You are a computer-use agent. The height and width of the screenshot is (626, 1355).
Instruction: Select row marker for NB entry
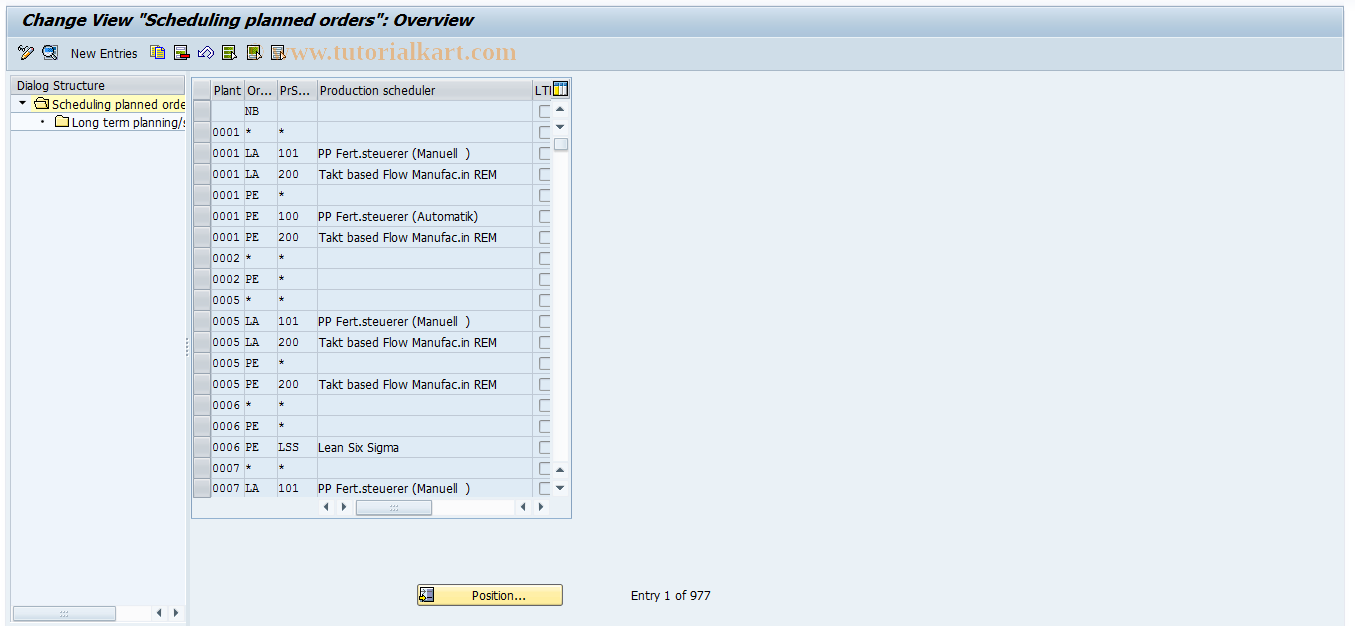[202, 111]
